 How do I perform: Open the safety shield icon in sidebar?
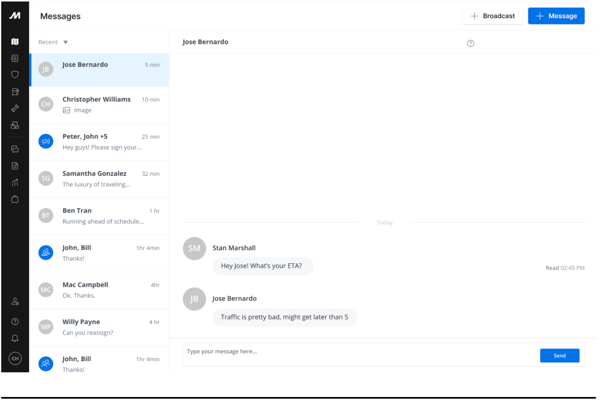(15, 75)
